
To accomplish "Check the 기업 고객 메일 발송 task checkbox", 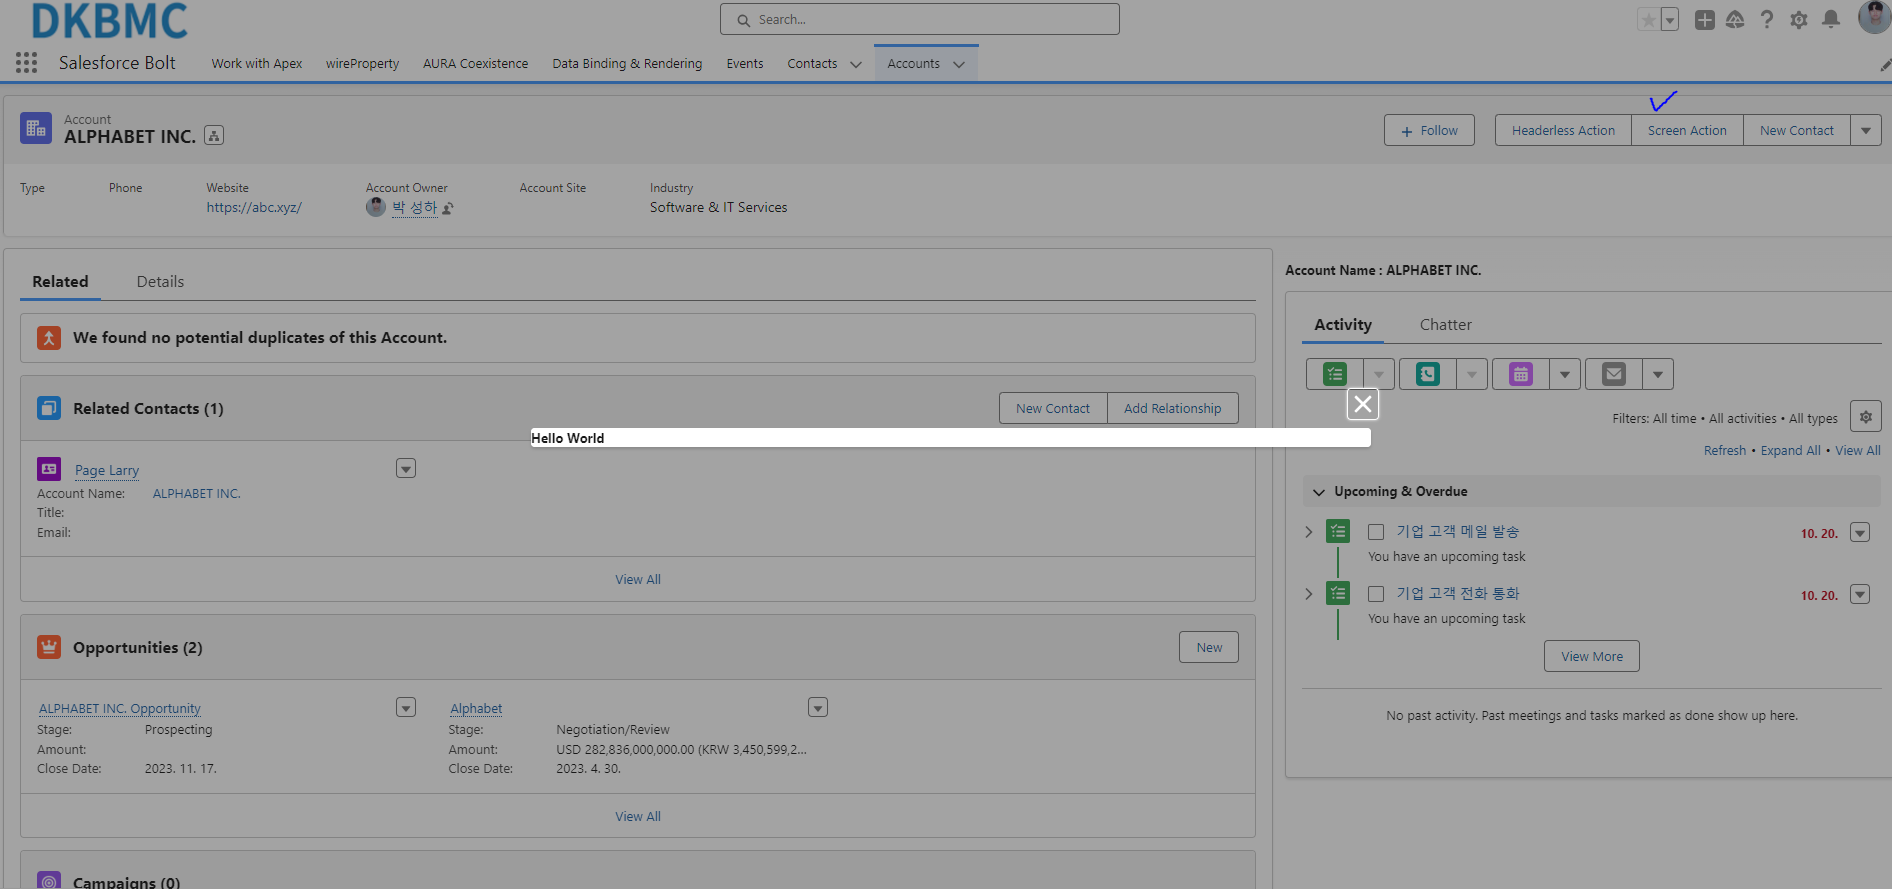I will point(1376,532).
